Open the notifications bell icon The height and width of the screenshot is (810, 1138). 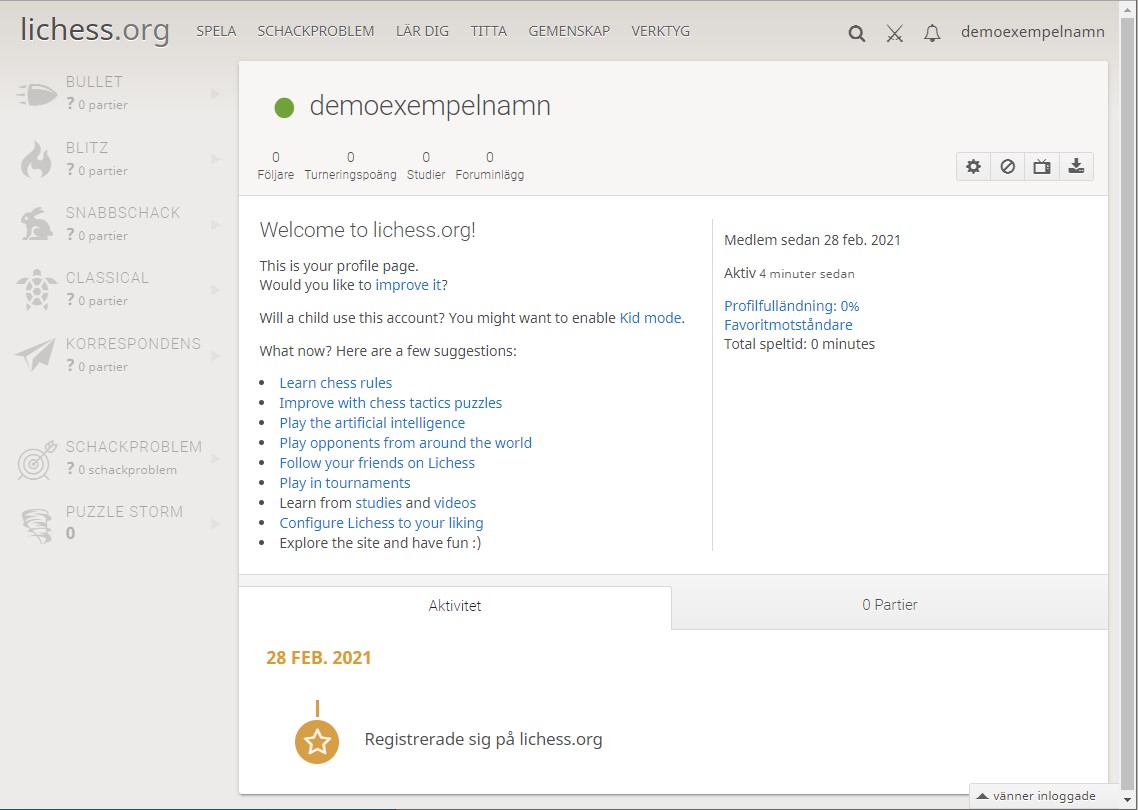click(932, 33)
